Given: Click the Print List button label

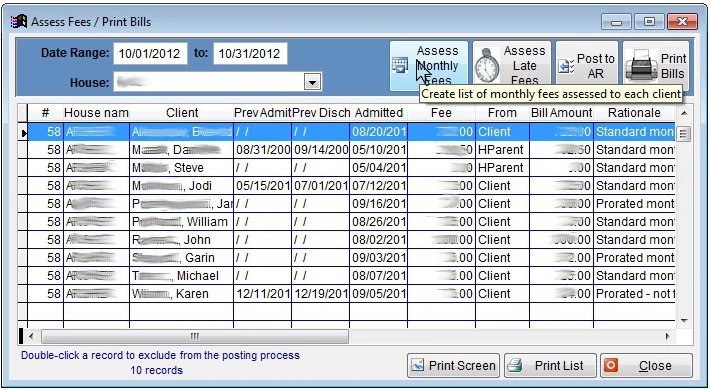Looking at the screenshot, I should click(559, 366).
